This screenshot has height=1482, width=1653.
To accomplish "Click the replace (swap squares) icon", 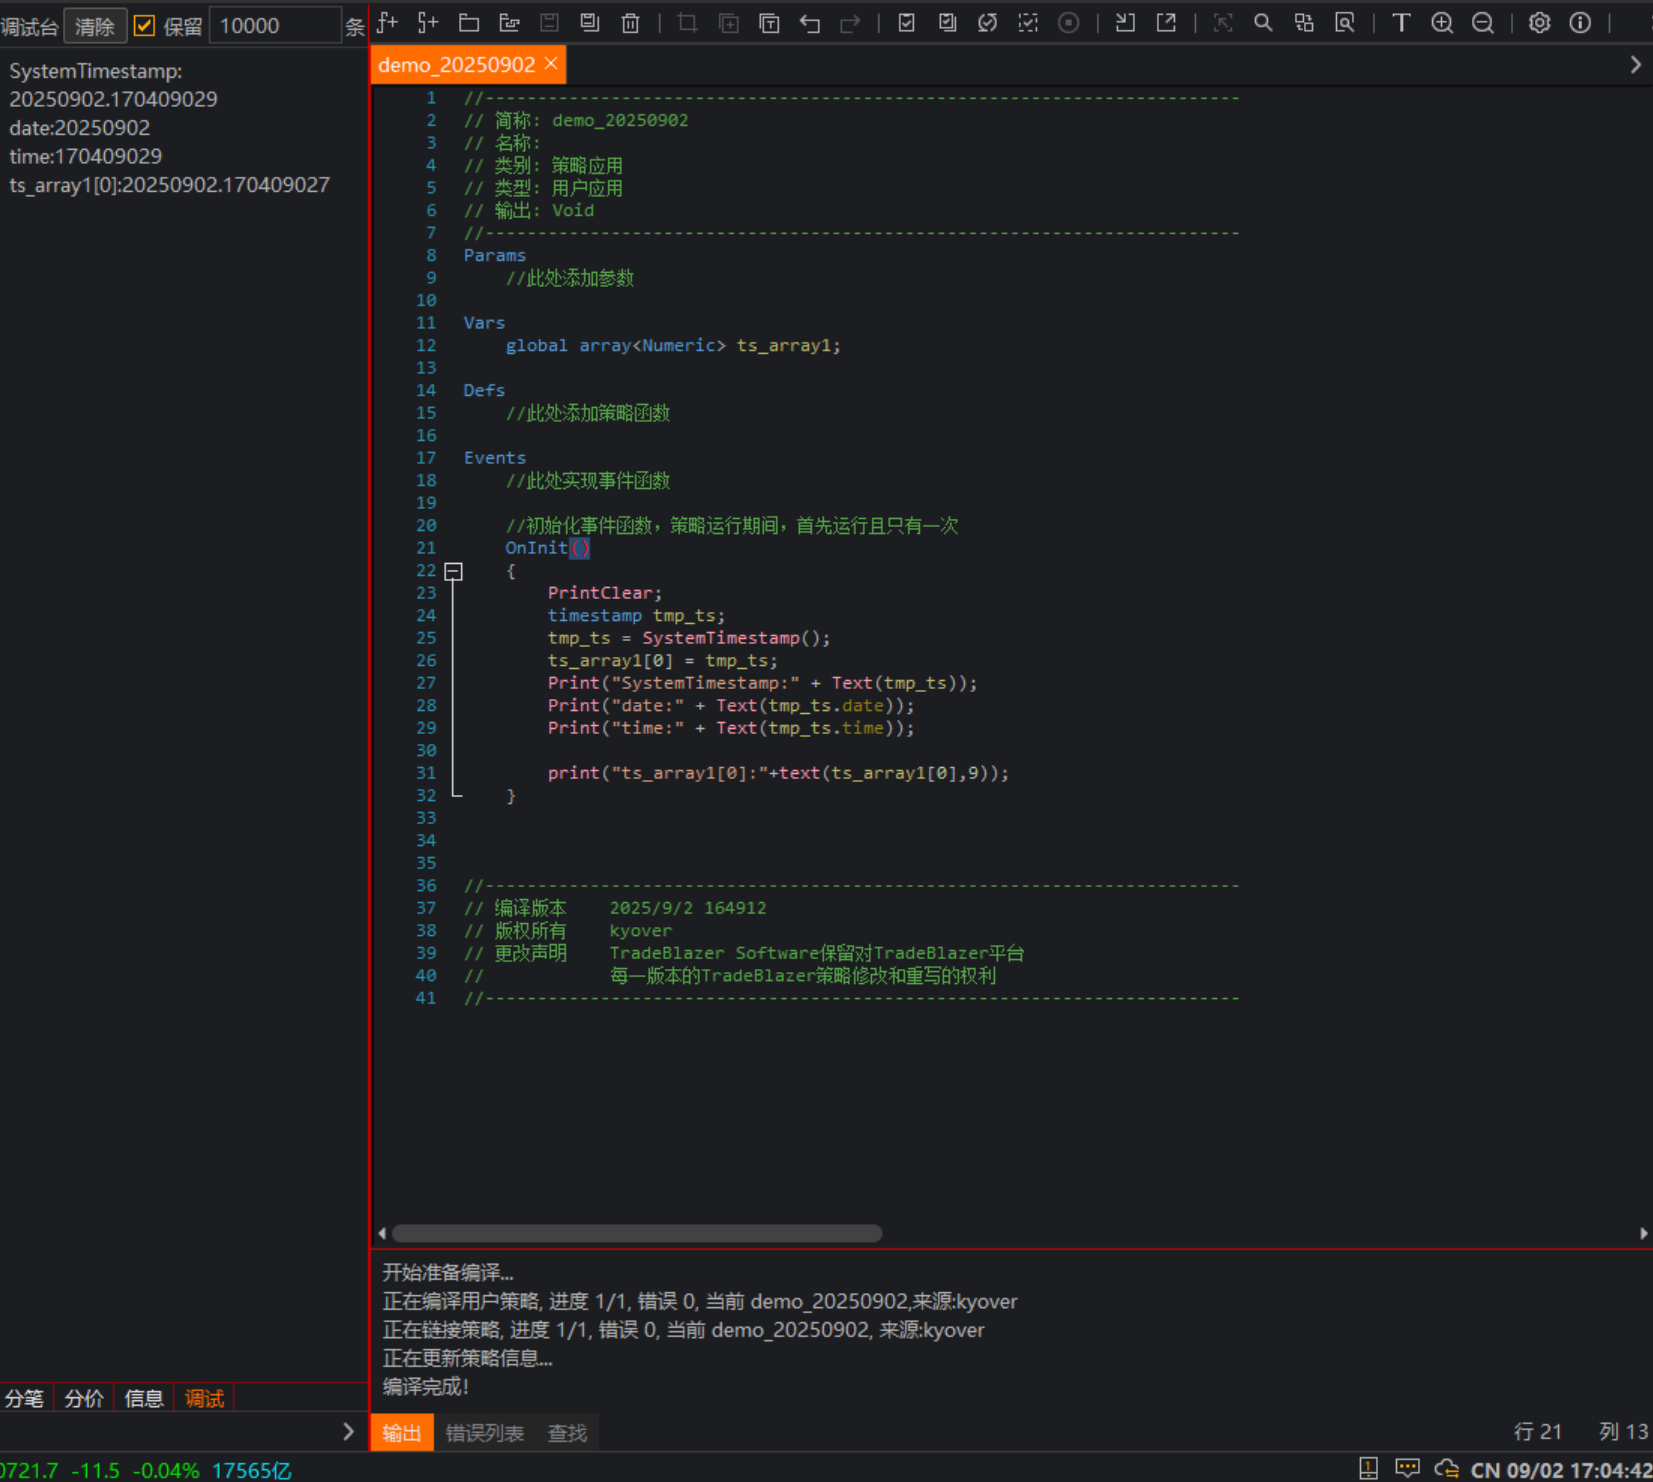I will (1304, 23).
